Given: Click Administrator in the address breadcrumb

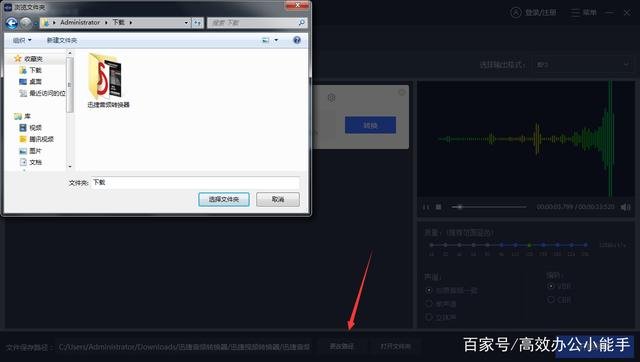Looking at the screenshot, I should click(x=80, y=22).
